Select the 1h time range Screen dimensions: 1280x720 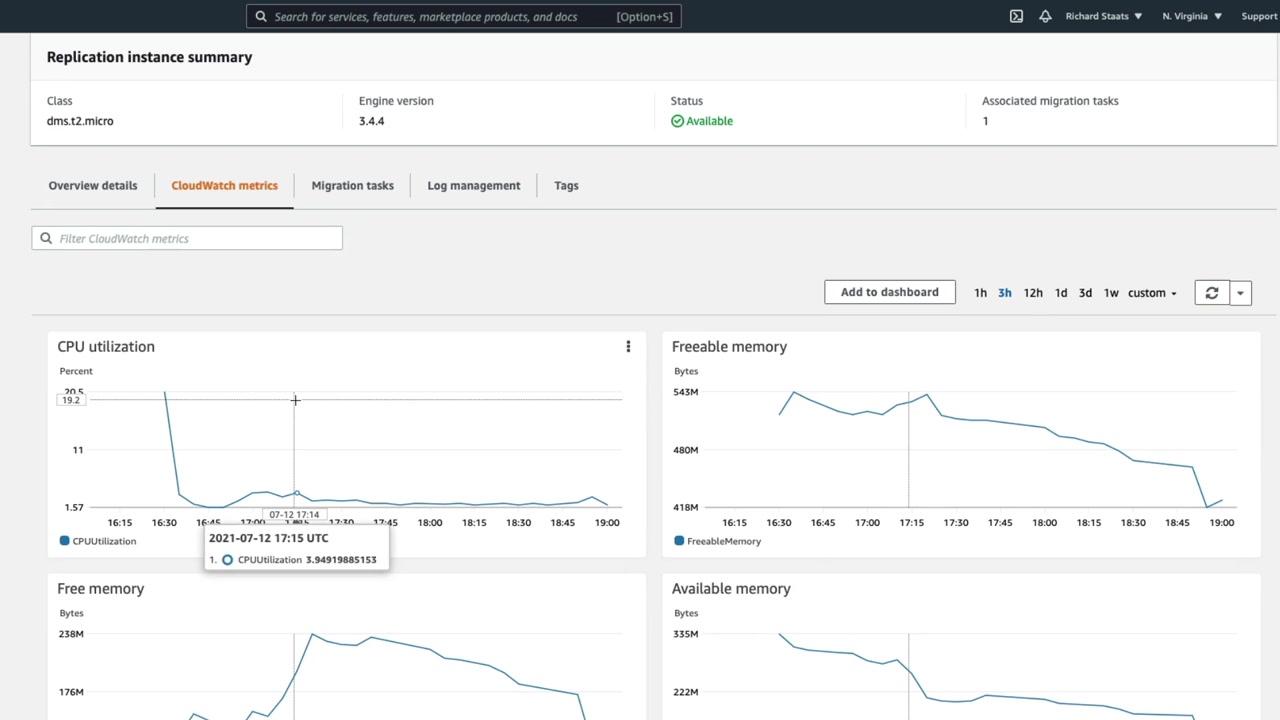click(980, 293)
